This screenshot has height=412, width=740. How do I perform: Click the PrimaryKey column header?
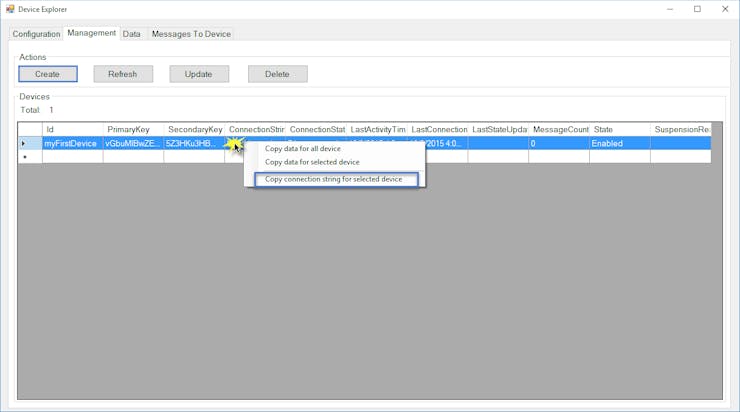click(134, 129)
